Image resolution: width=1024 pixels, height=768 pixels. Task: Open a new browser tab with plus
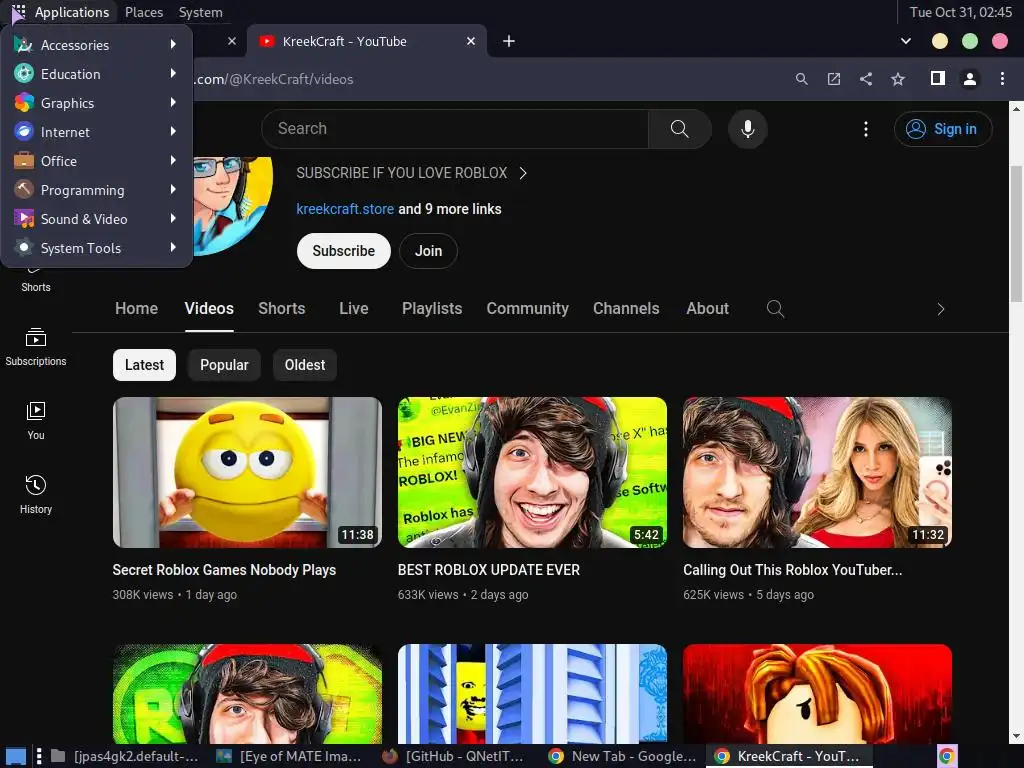(x=509, y=41)
